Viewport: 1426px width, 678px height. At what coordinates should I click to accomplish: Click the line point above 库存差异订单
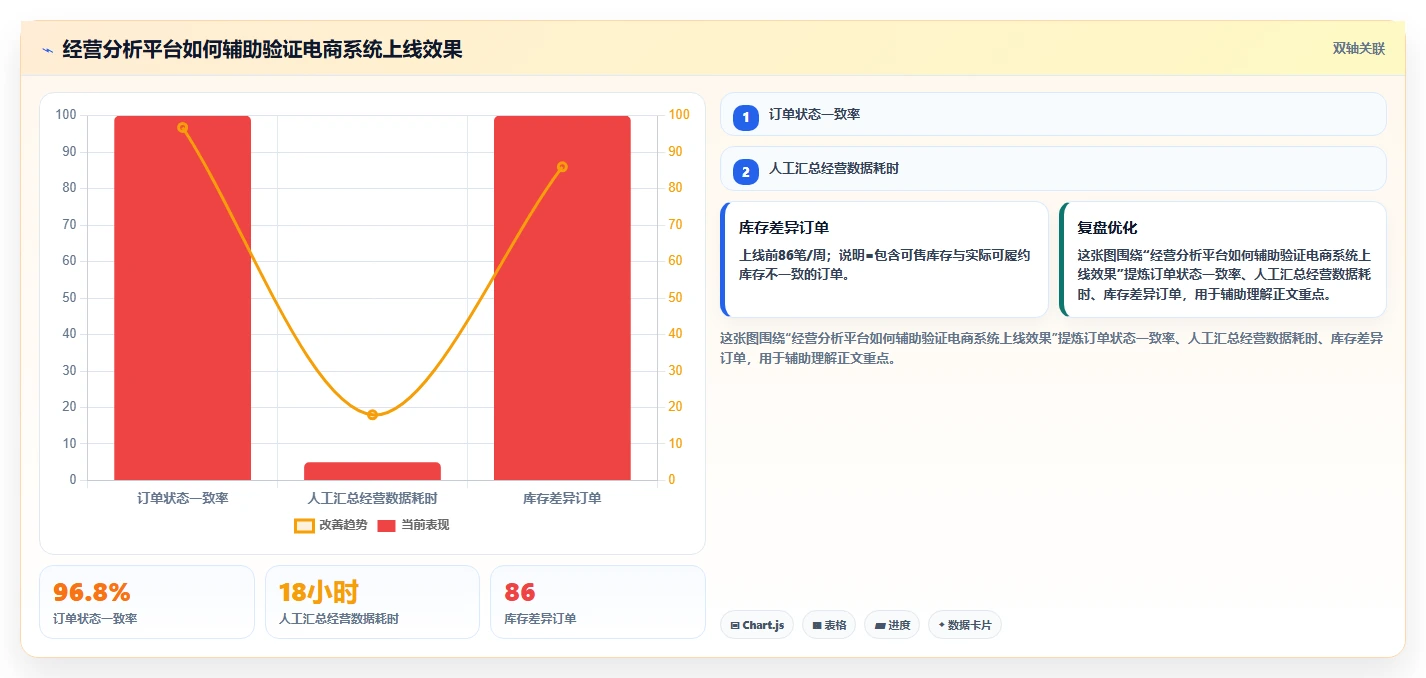click(x=562, y=166)
